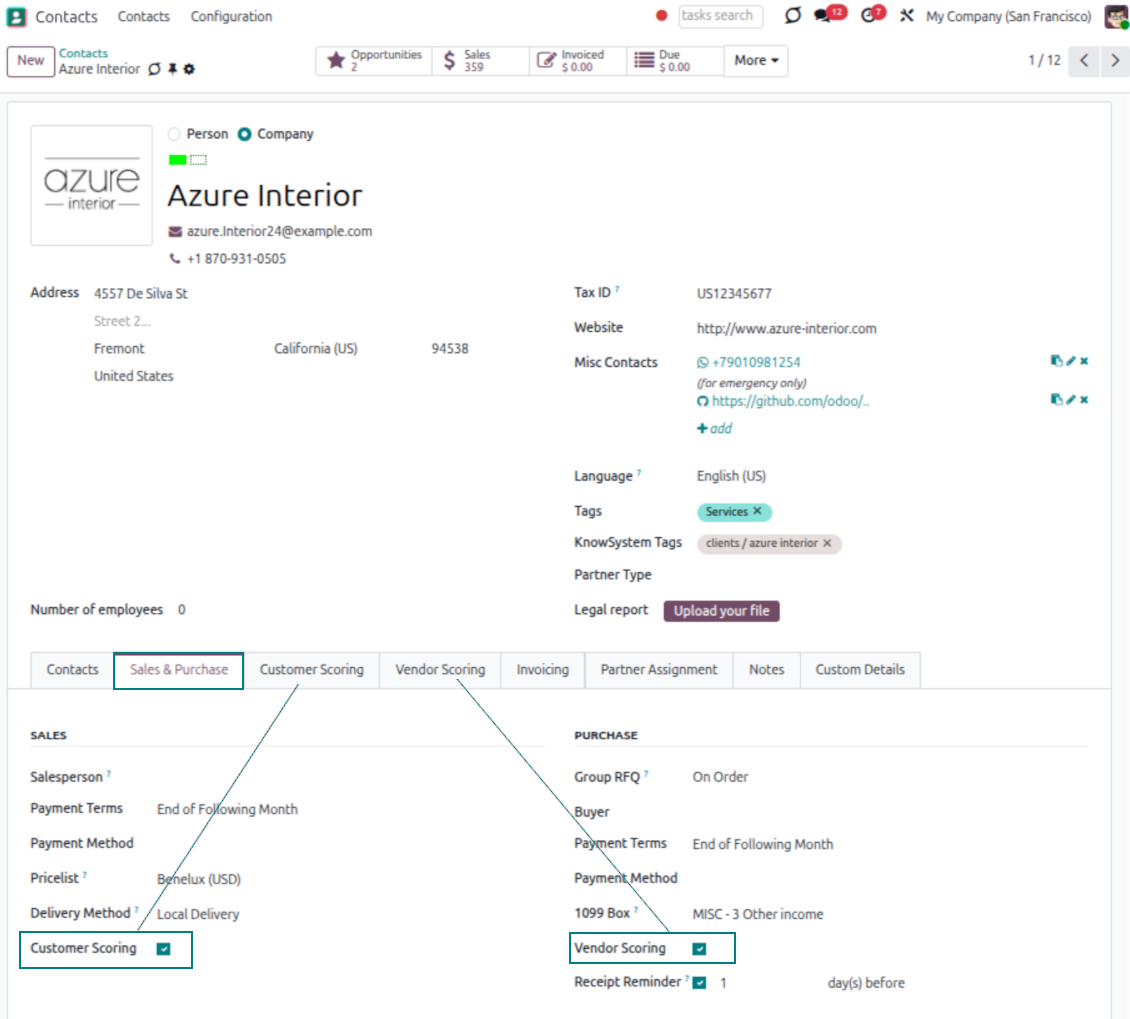
Task: Click the debug tools wrench icon
Action: (907, 16)
